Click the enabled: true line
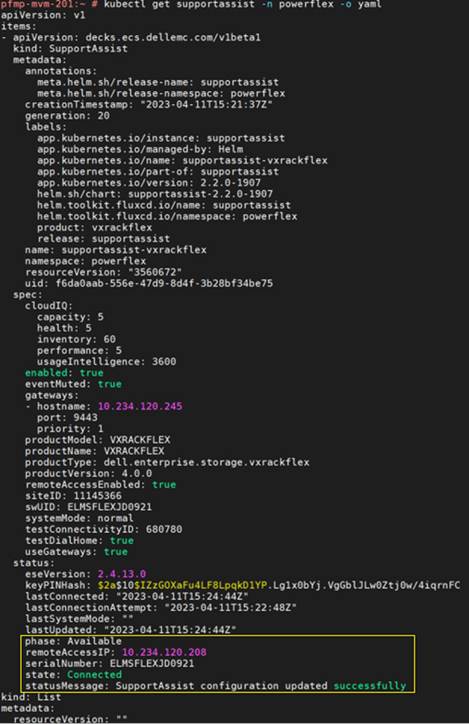 point(64,373)
